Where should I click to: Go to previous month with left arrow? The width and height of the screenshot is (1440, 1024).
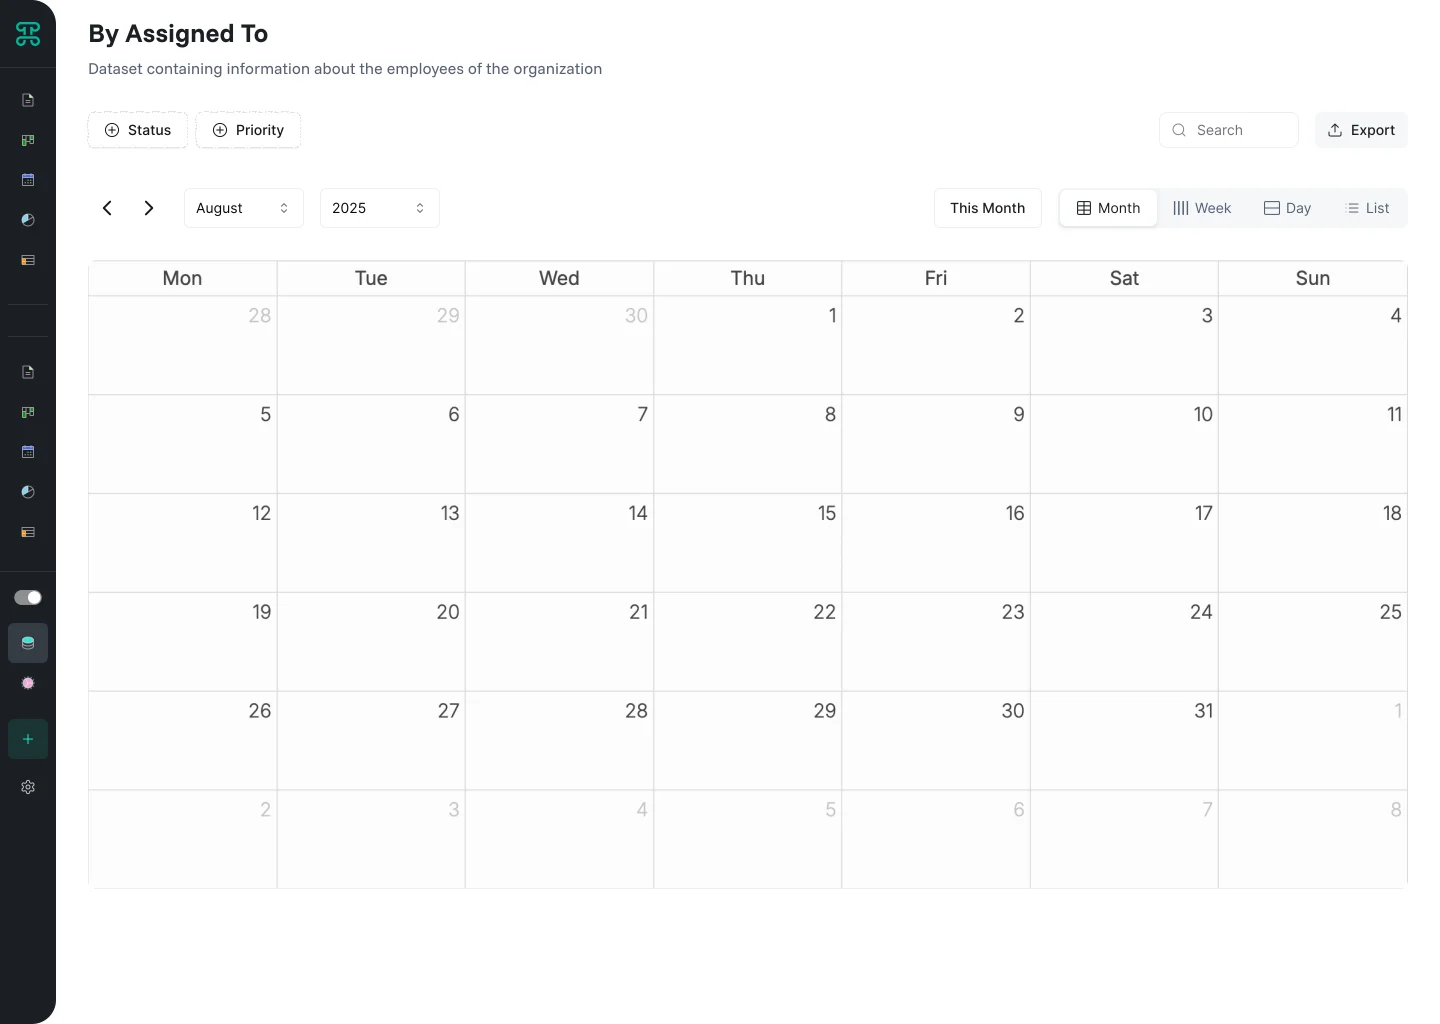click(107, 208)
